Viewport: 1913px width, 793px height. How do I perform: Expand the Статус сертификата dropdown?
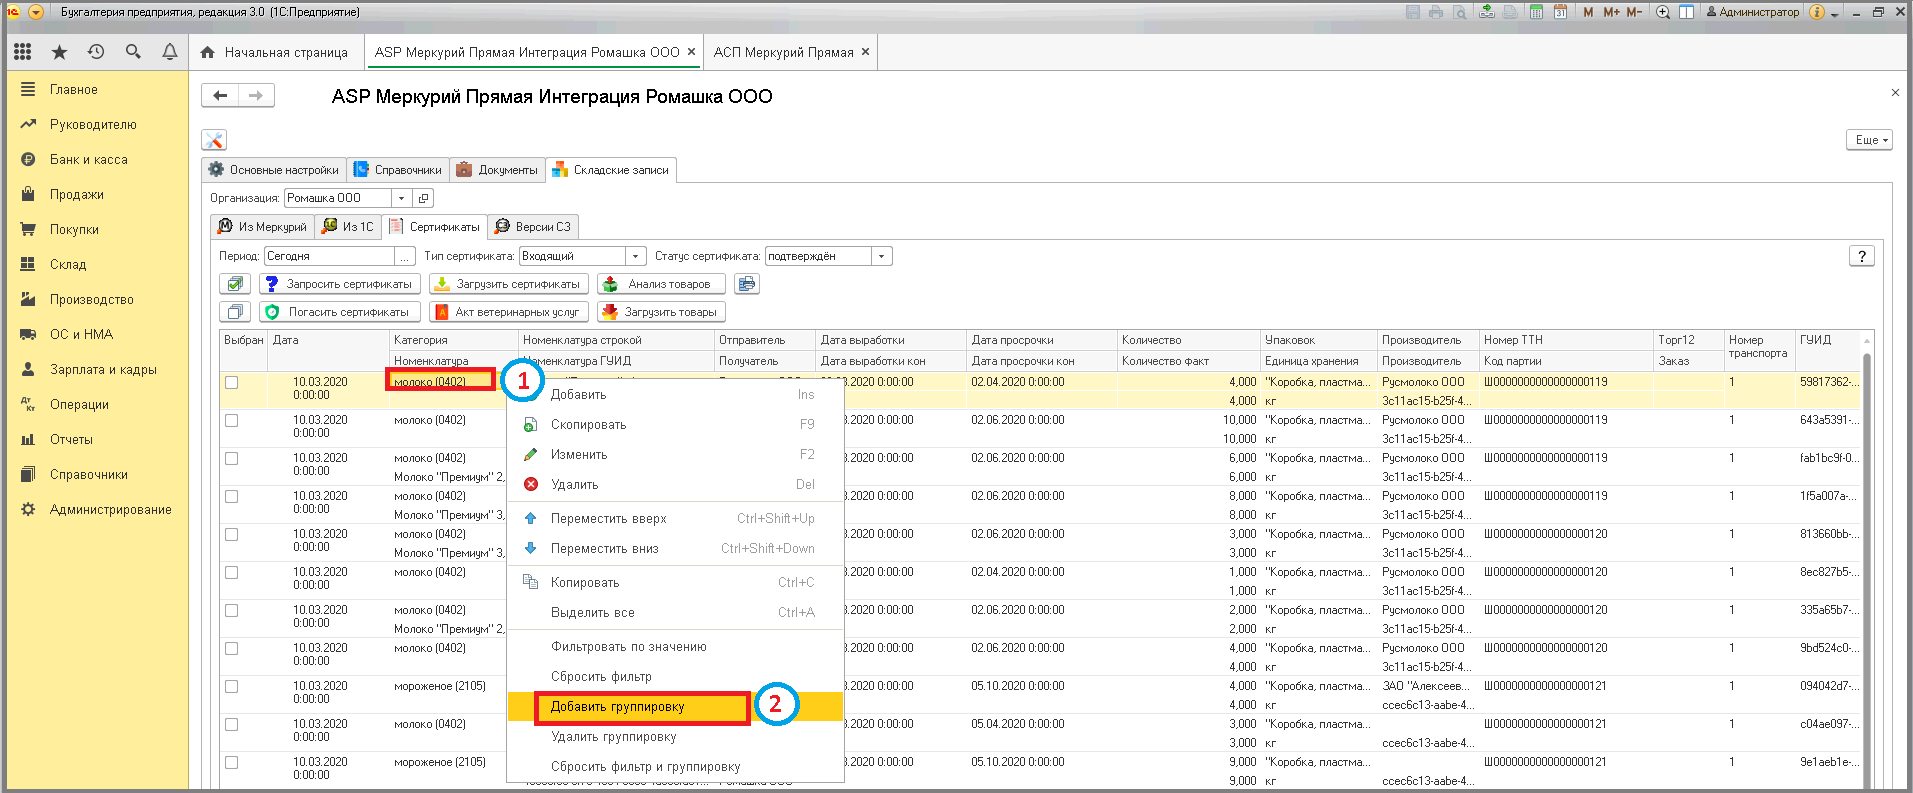pos(882,256)
